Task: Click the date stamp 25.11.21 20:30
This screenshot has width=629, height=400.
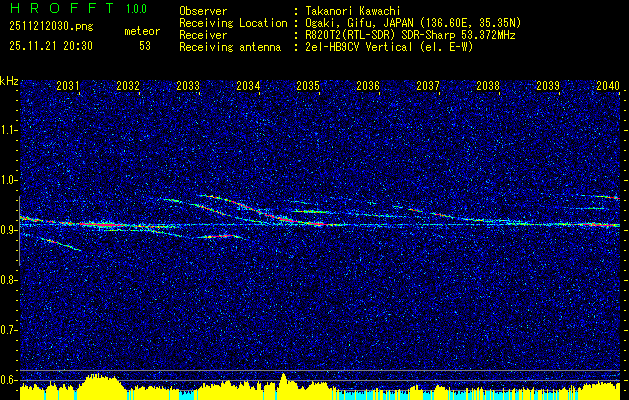Action: [x=51, y=46]
